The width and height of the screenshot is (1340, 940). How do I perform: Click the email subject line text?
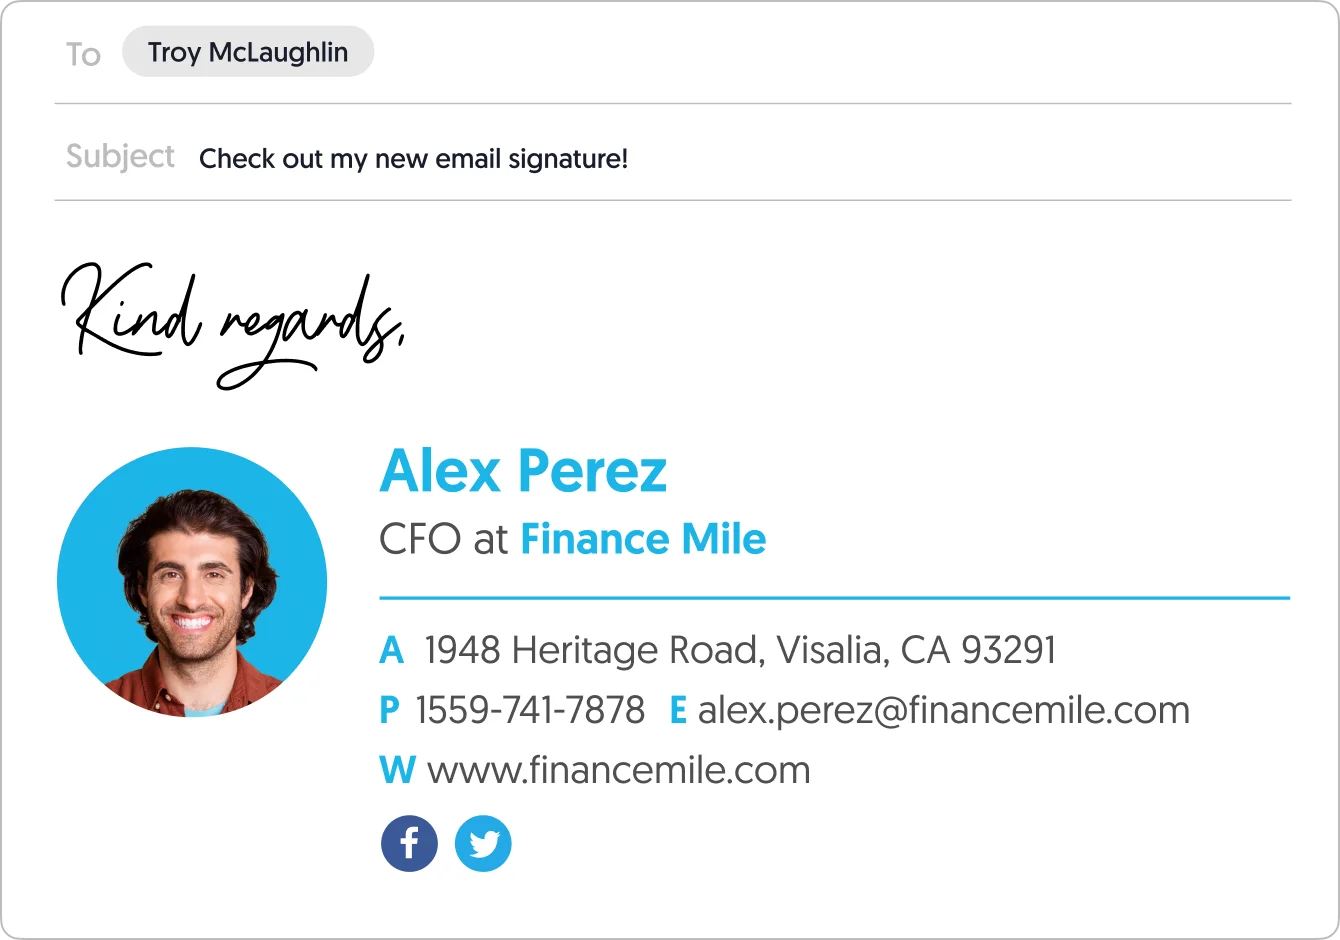coord(413,158)
